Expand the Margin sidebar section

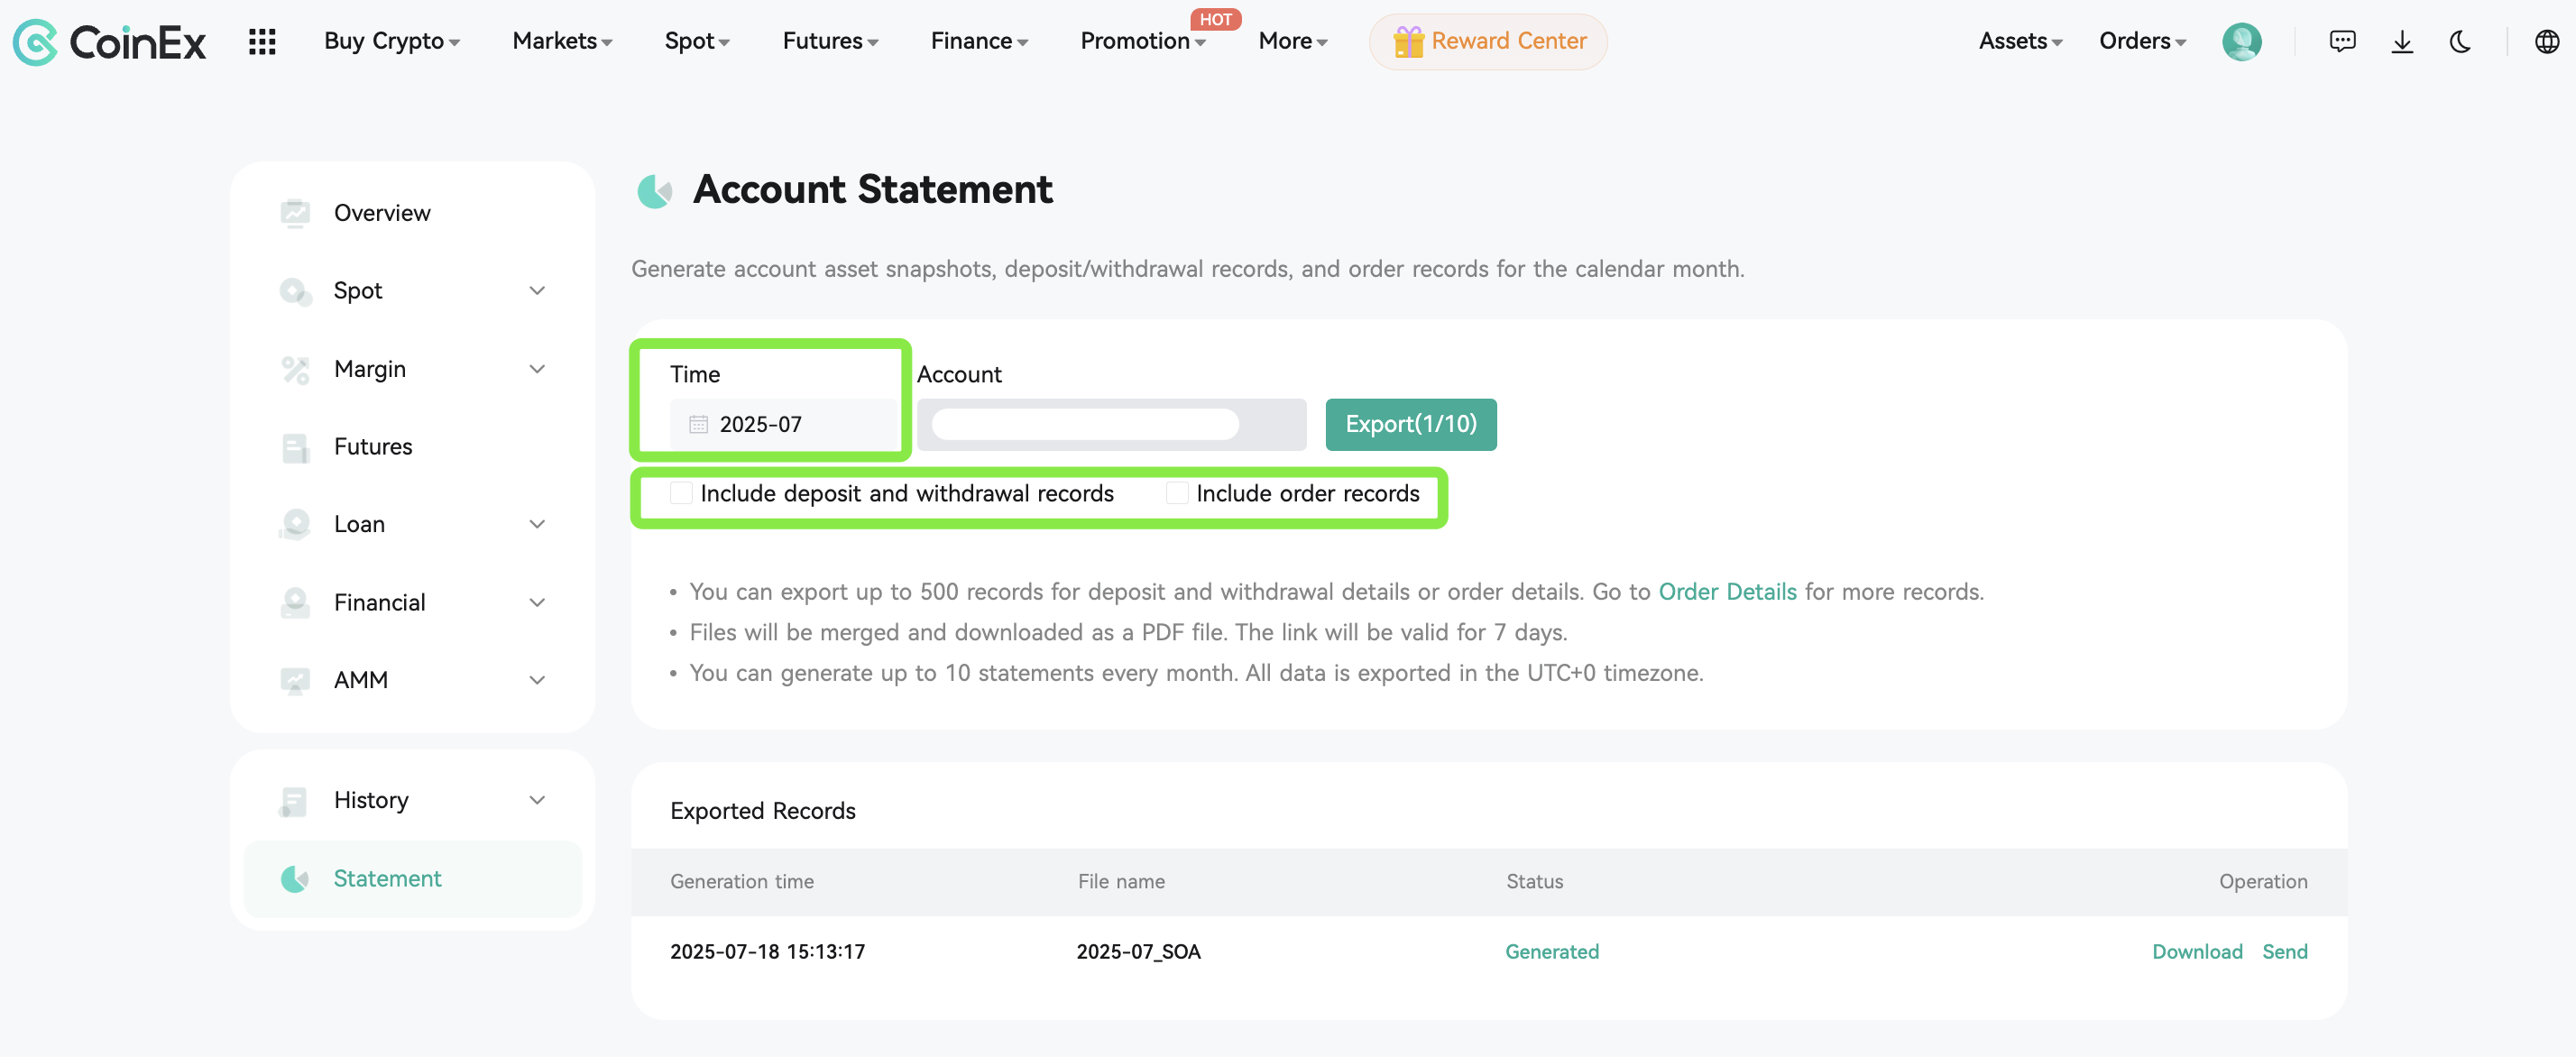point(538,368)
